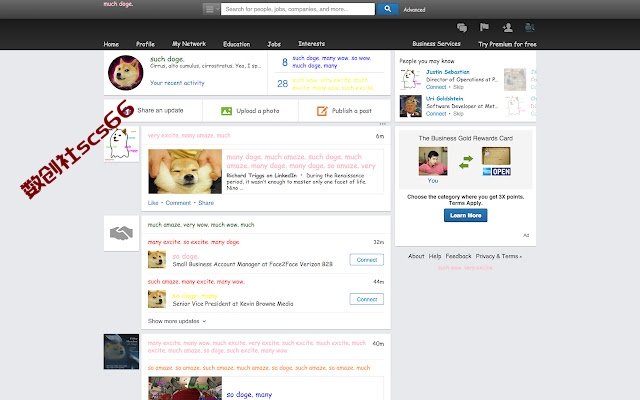Click Upload a photo label
Viewport: 640px width, 400px height.
258,111
